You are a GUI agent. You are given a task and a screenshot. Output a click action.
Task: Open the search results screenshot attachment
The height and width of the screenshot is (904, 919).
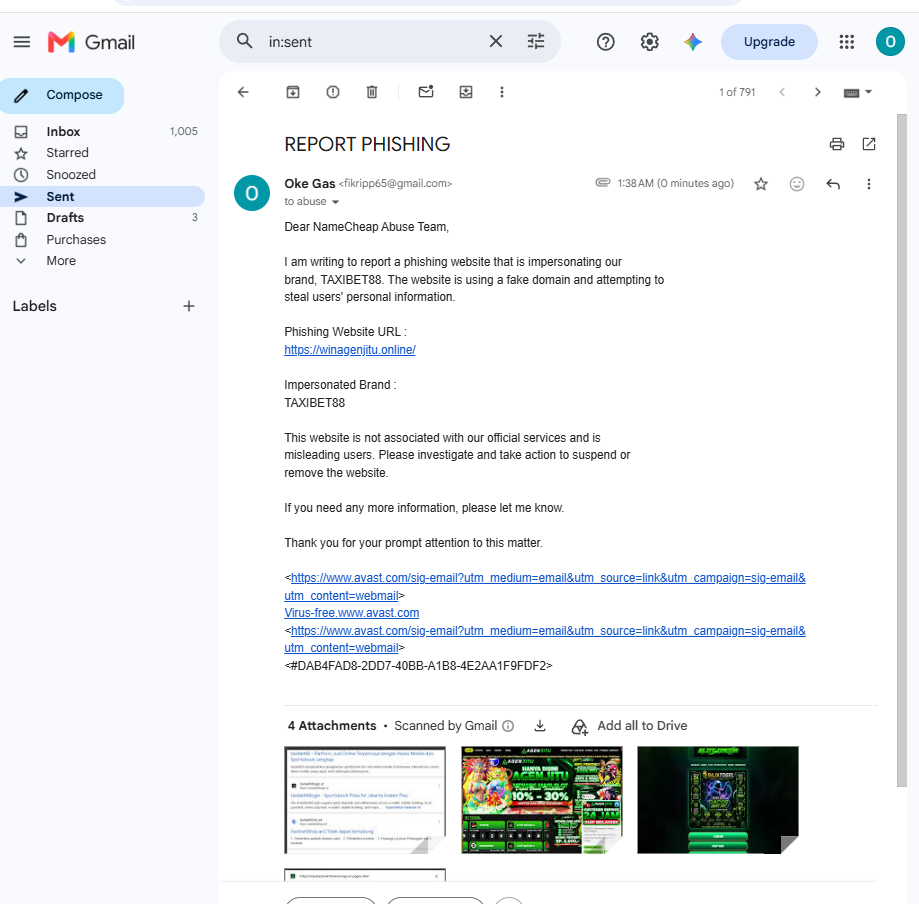point(365,800)
